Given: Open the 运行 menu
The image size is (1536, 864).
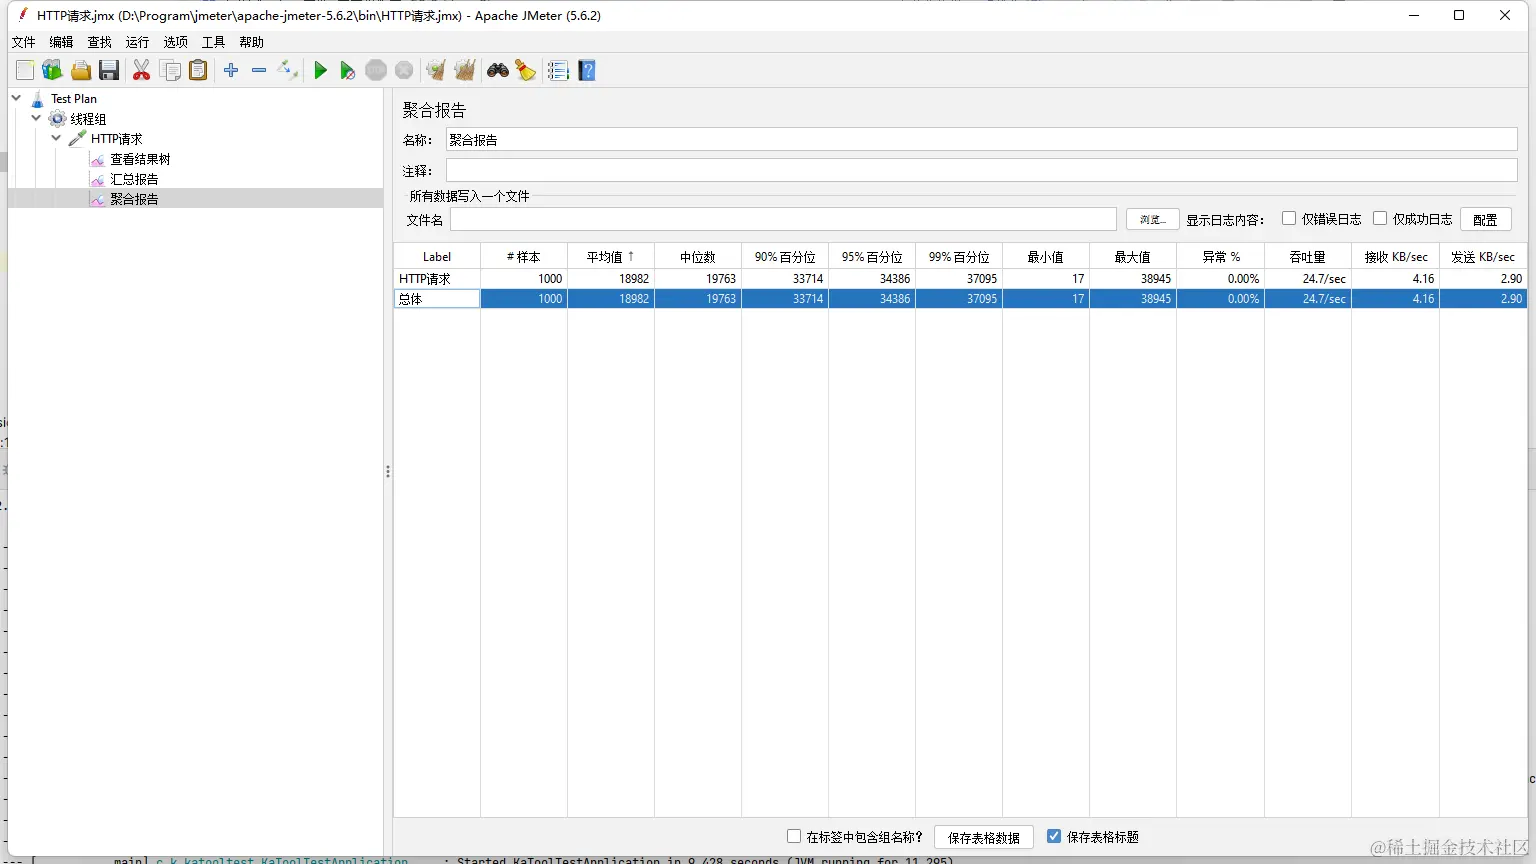Looking at the screenshot, I should (x=138, y=42).
